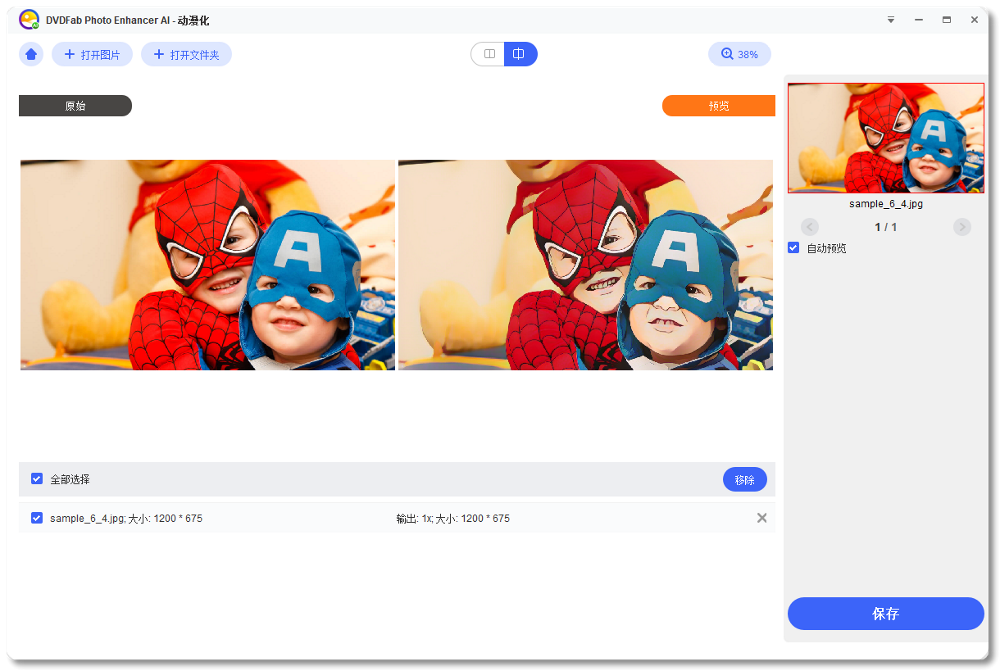The width and height of the screenshot is (1000, 671).
Task: Click the original image in preview
Action: (x=208, y=265)
